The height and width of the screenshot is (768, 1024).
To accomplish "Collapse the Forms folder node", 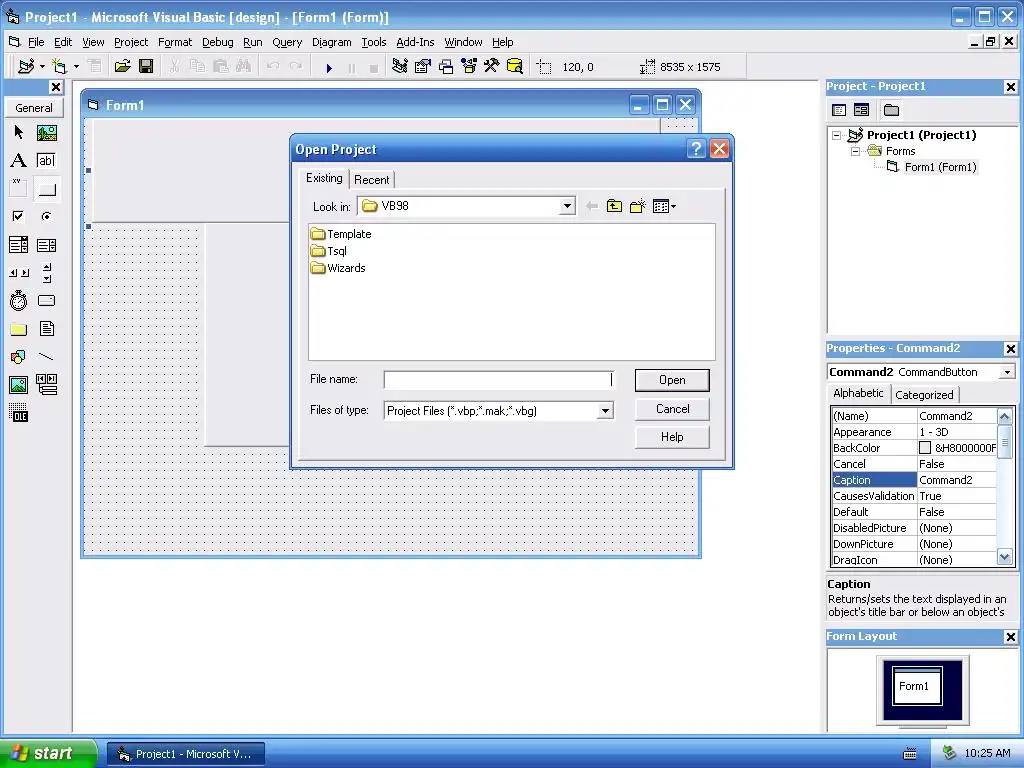I will pyautogui.click(x=856, y=152).
